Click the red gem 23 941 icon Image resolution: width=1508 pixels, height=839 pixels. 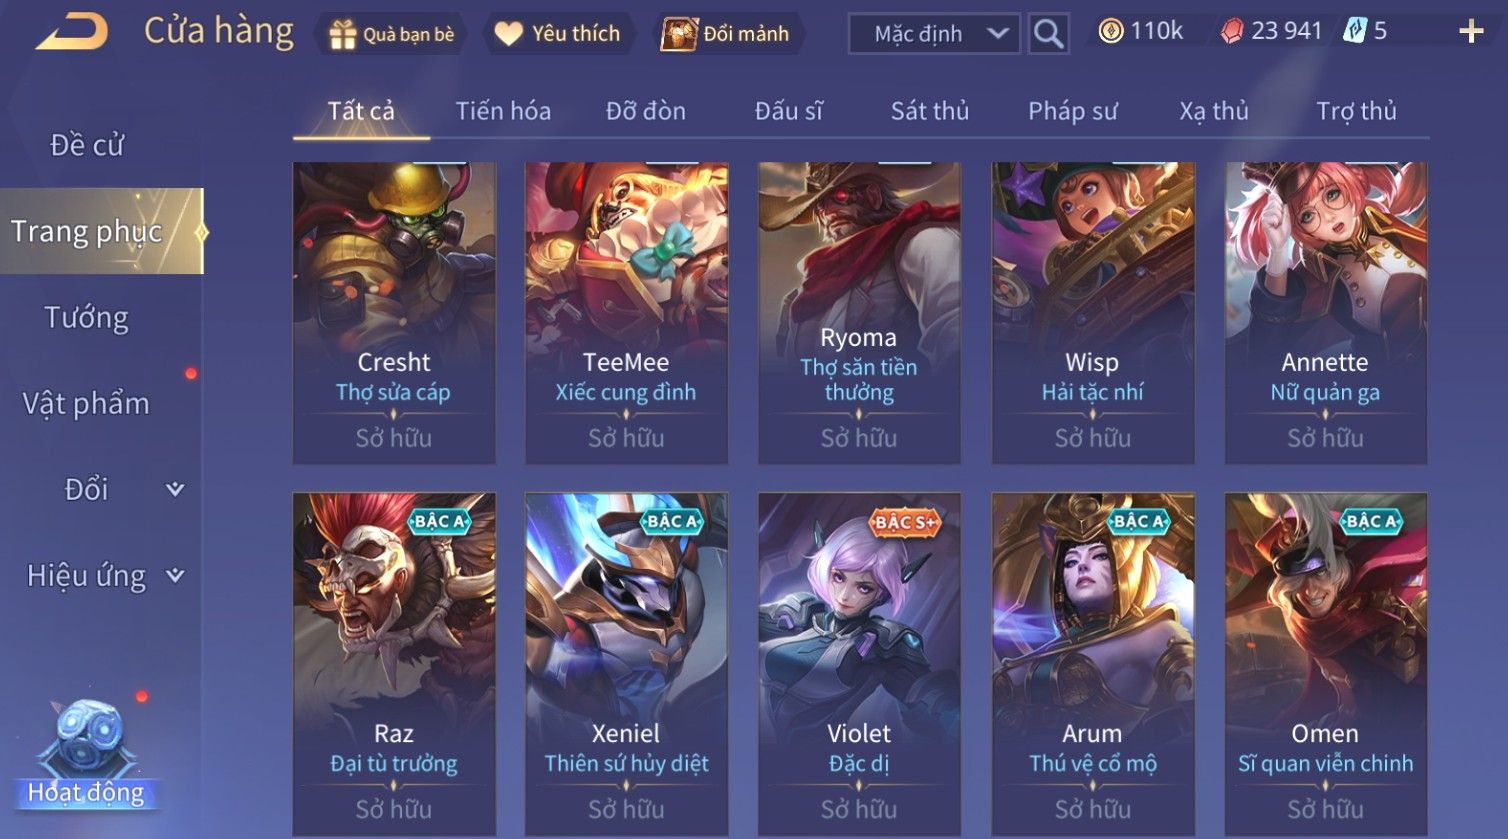pos(1232,32)
